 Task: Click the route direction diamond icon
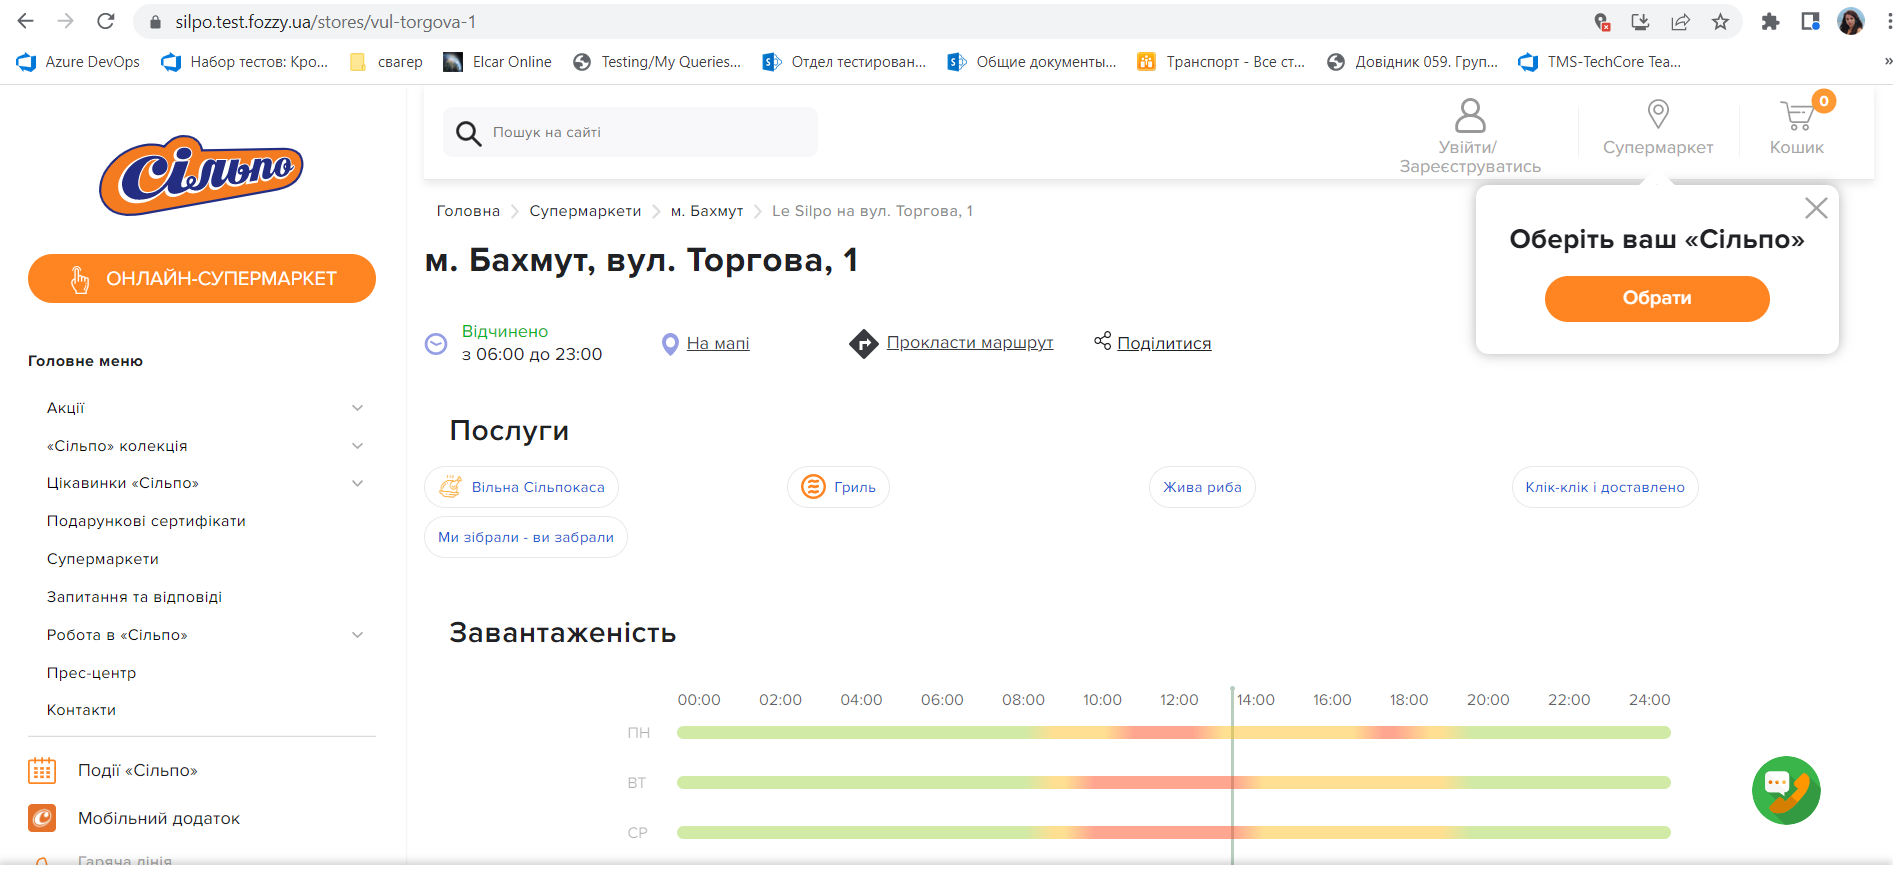click(x=863, y=344)
